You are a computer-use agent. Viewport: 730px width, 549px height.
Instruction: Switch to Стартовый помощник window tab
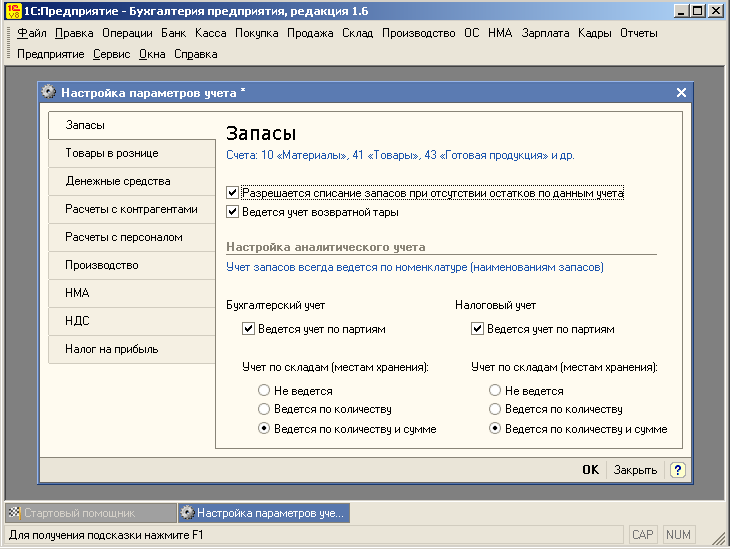pyautogui.click(x=91, y=513)
